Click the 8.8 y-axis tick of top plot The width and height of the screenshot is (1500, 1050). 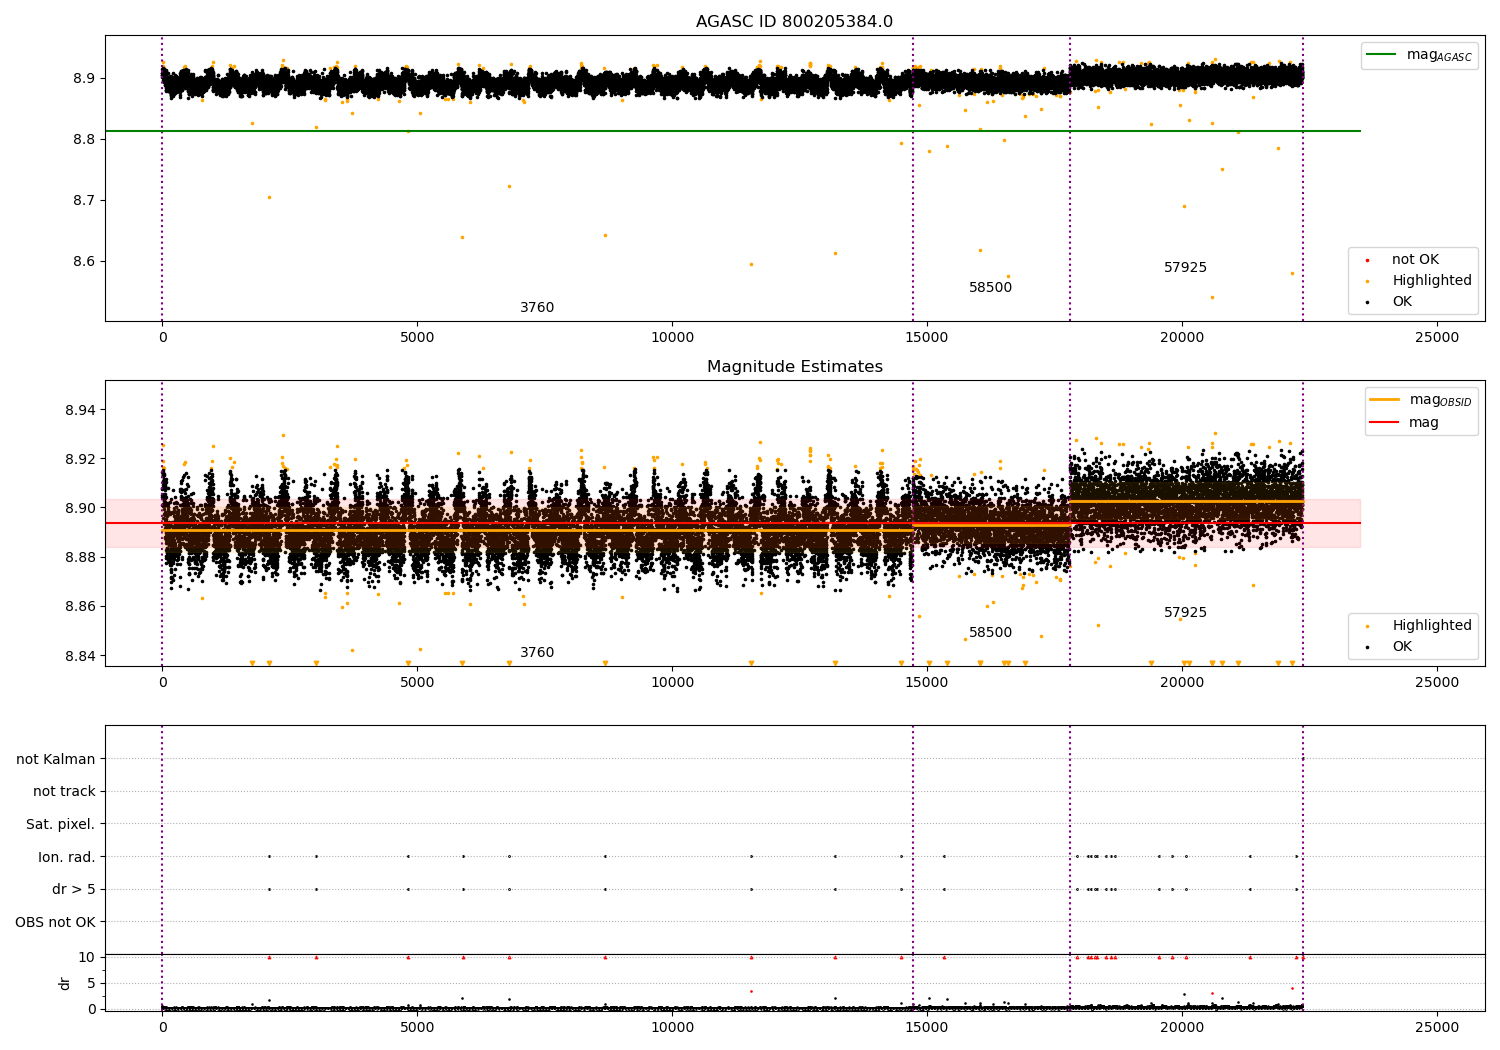tap(85, 139)
